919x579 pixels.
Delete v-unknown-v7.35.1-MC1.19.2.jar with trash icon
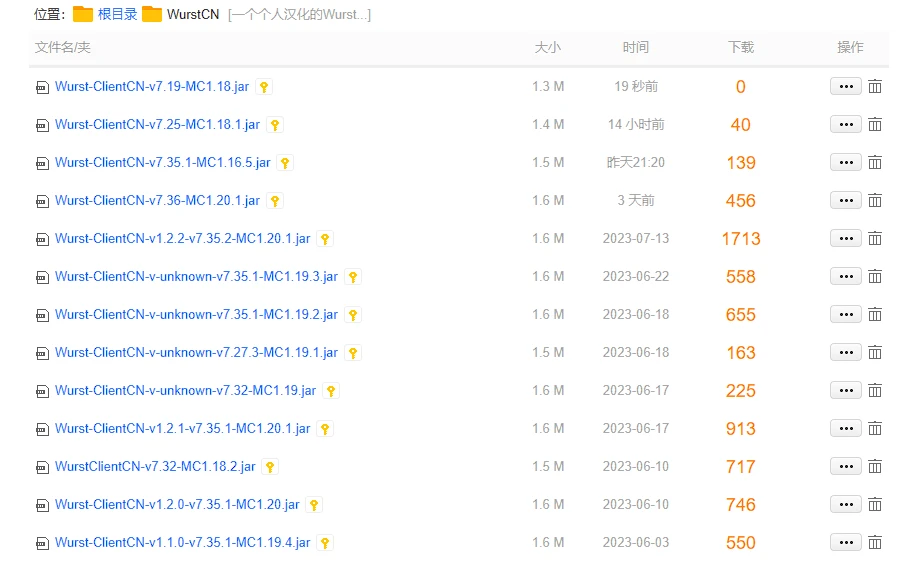pos(875,315)
